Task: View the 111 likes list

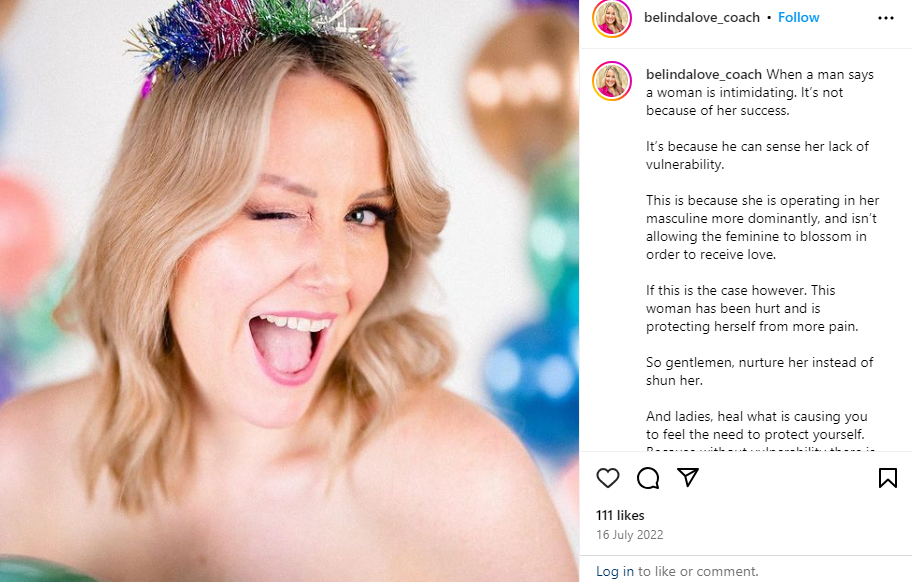Action: (x=620, y=515)
